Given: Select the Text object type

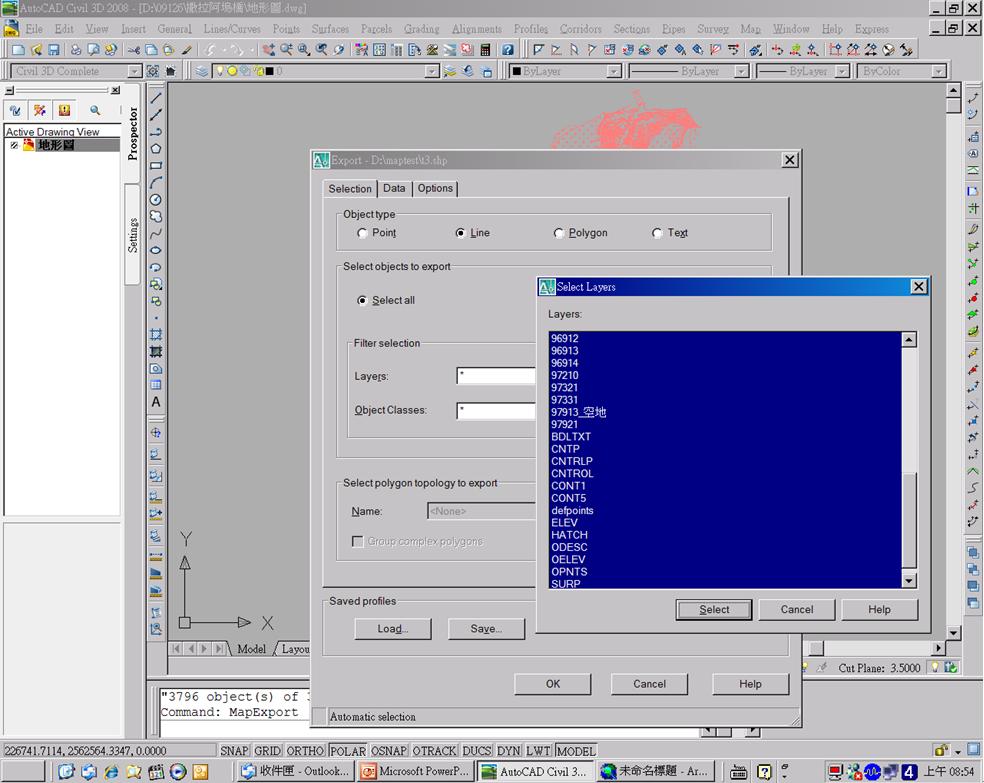Looking at the screenshot, I should pyautogui.click(x=657, y=233).
